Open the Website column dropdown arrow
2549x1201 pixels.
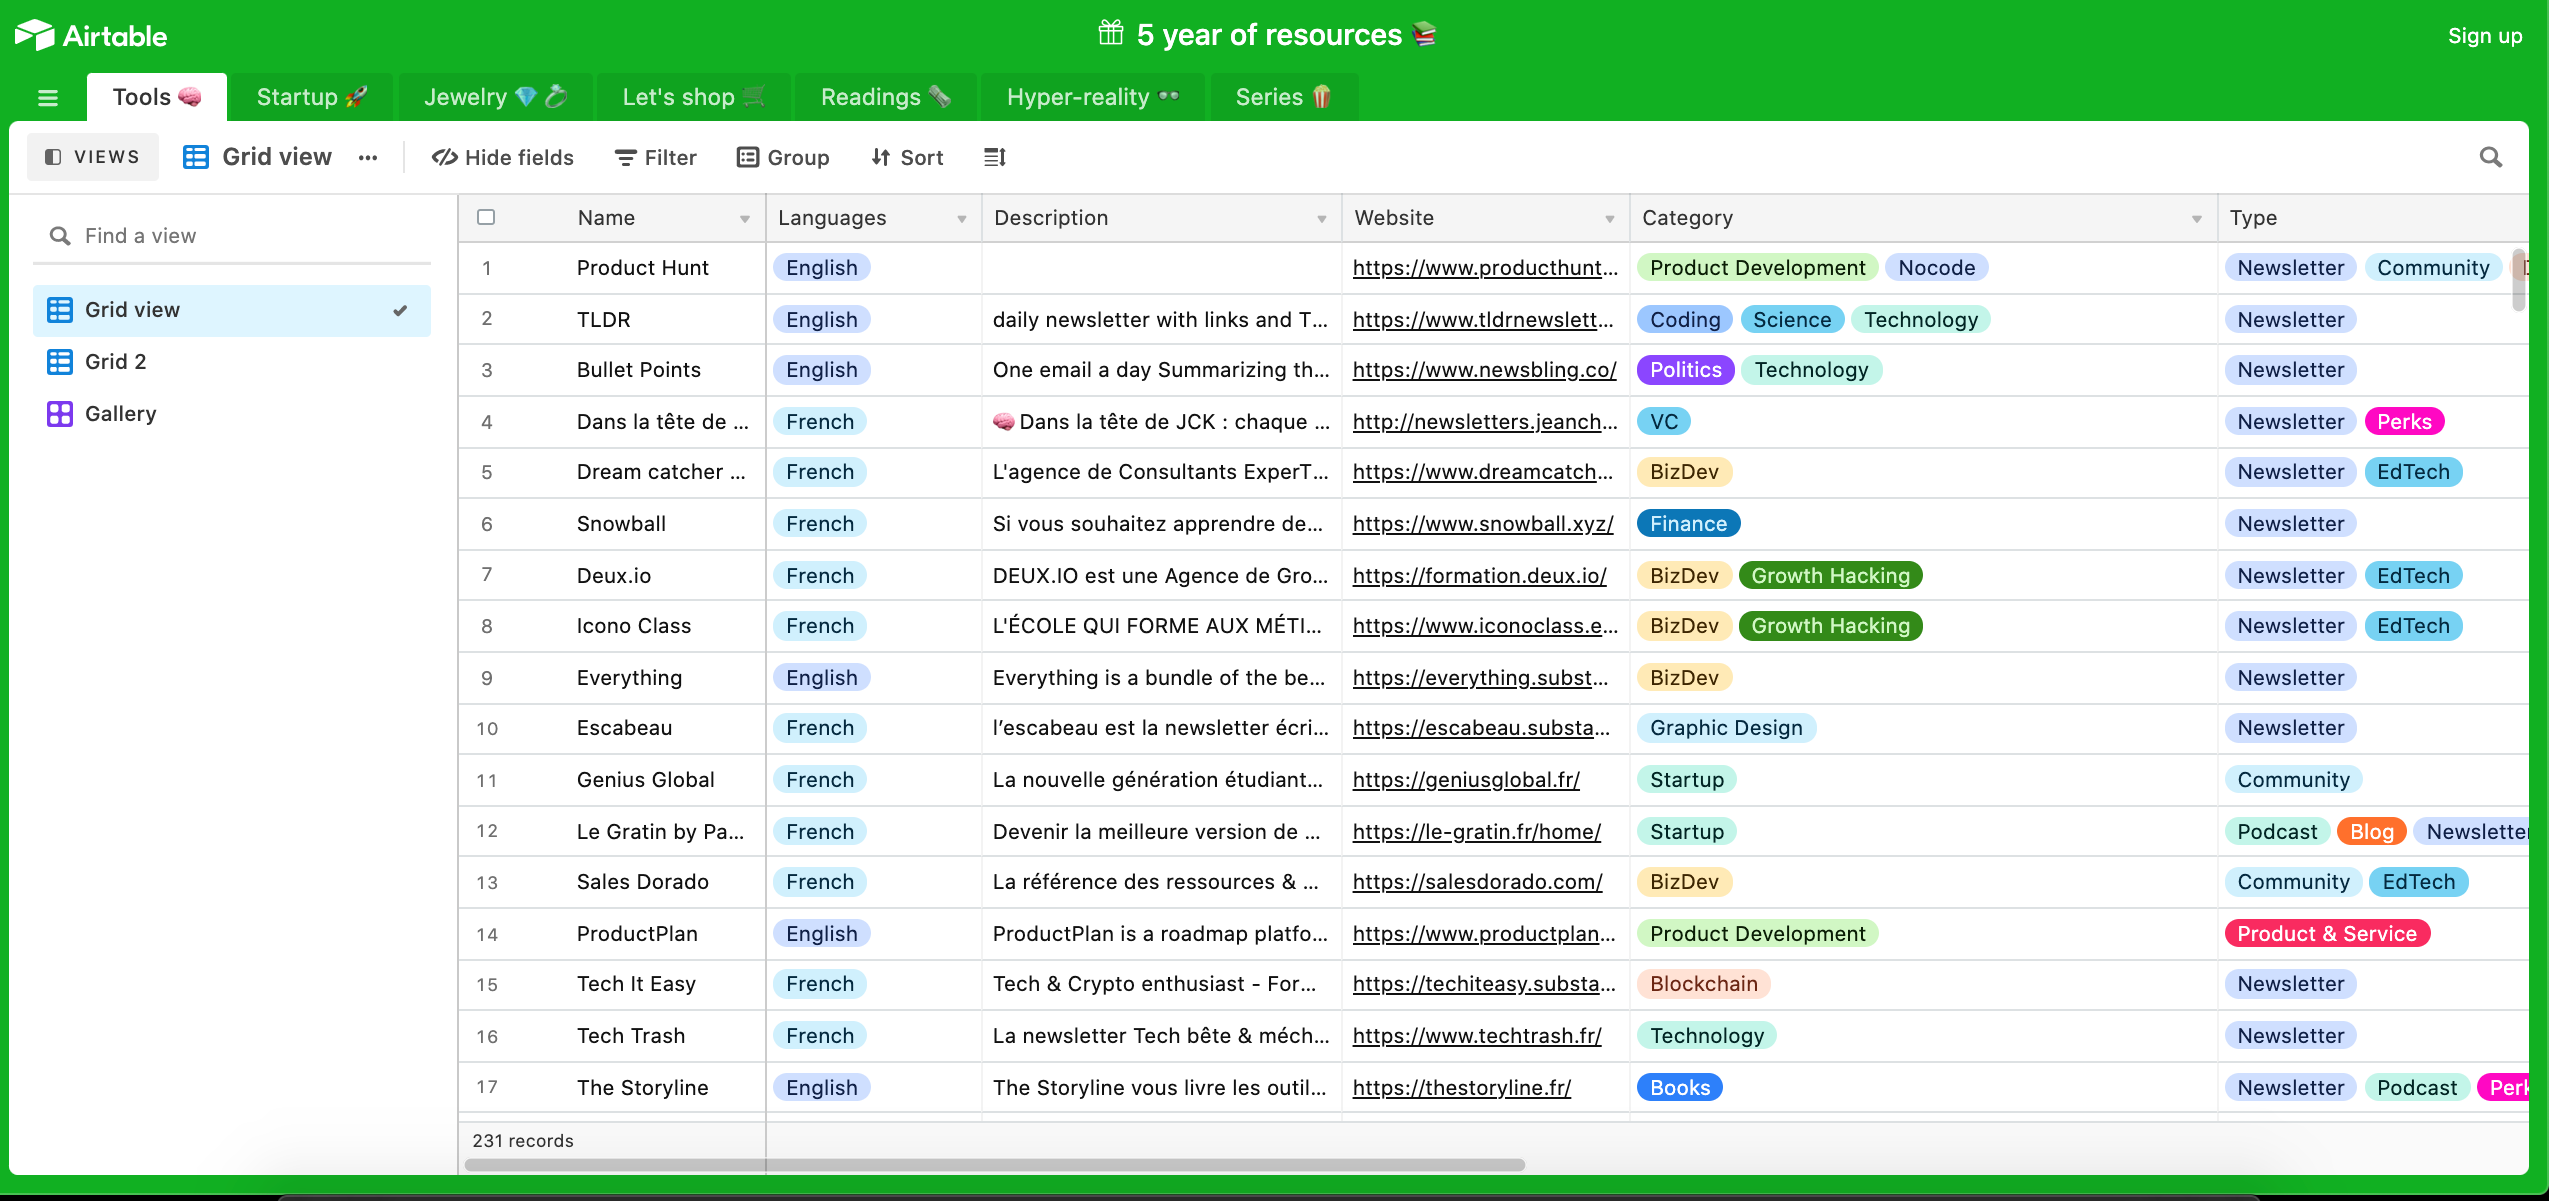(1609, 218)
